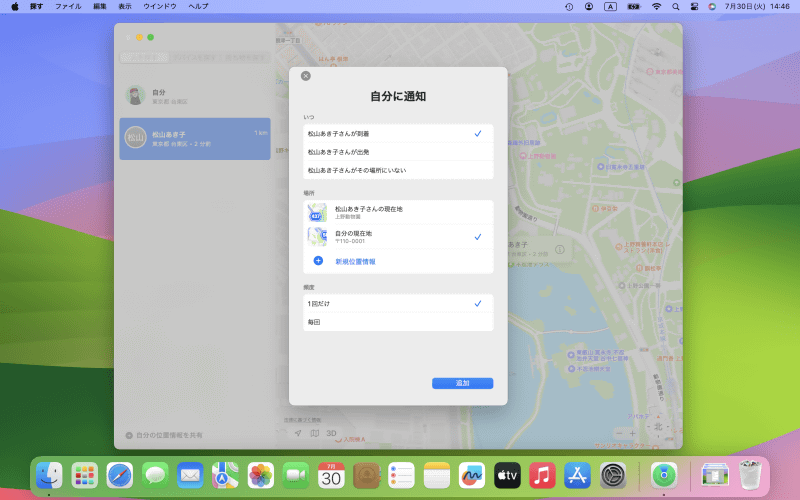Toggle the 3D map view

(332, 433)
